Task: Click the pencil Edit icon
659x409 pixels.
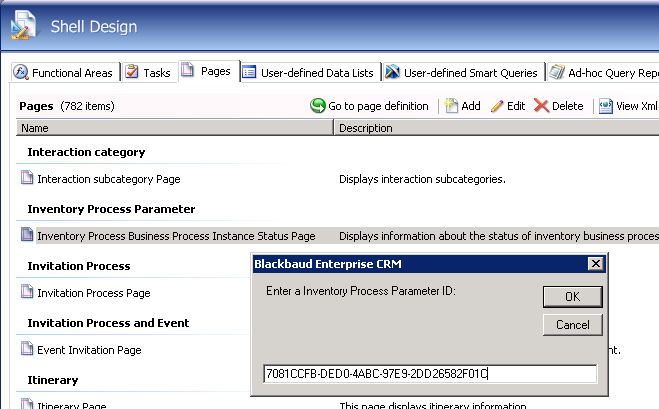Action: click(x=497, y=106)
